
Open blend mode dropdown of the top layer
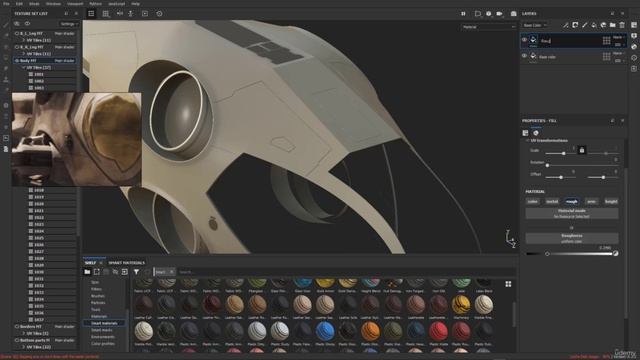coord(618,37)
